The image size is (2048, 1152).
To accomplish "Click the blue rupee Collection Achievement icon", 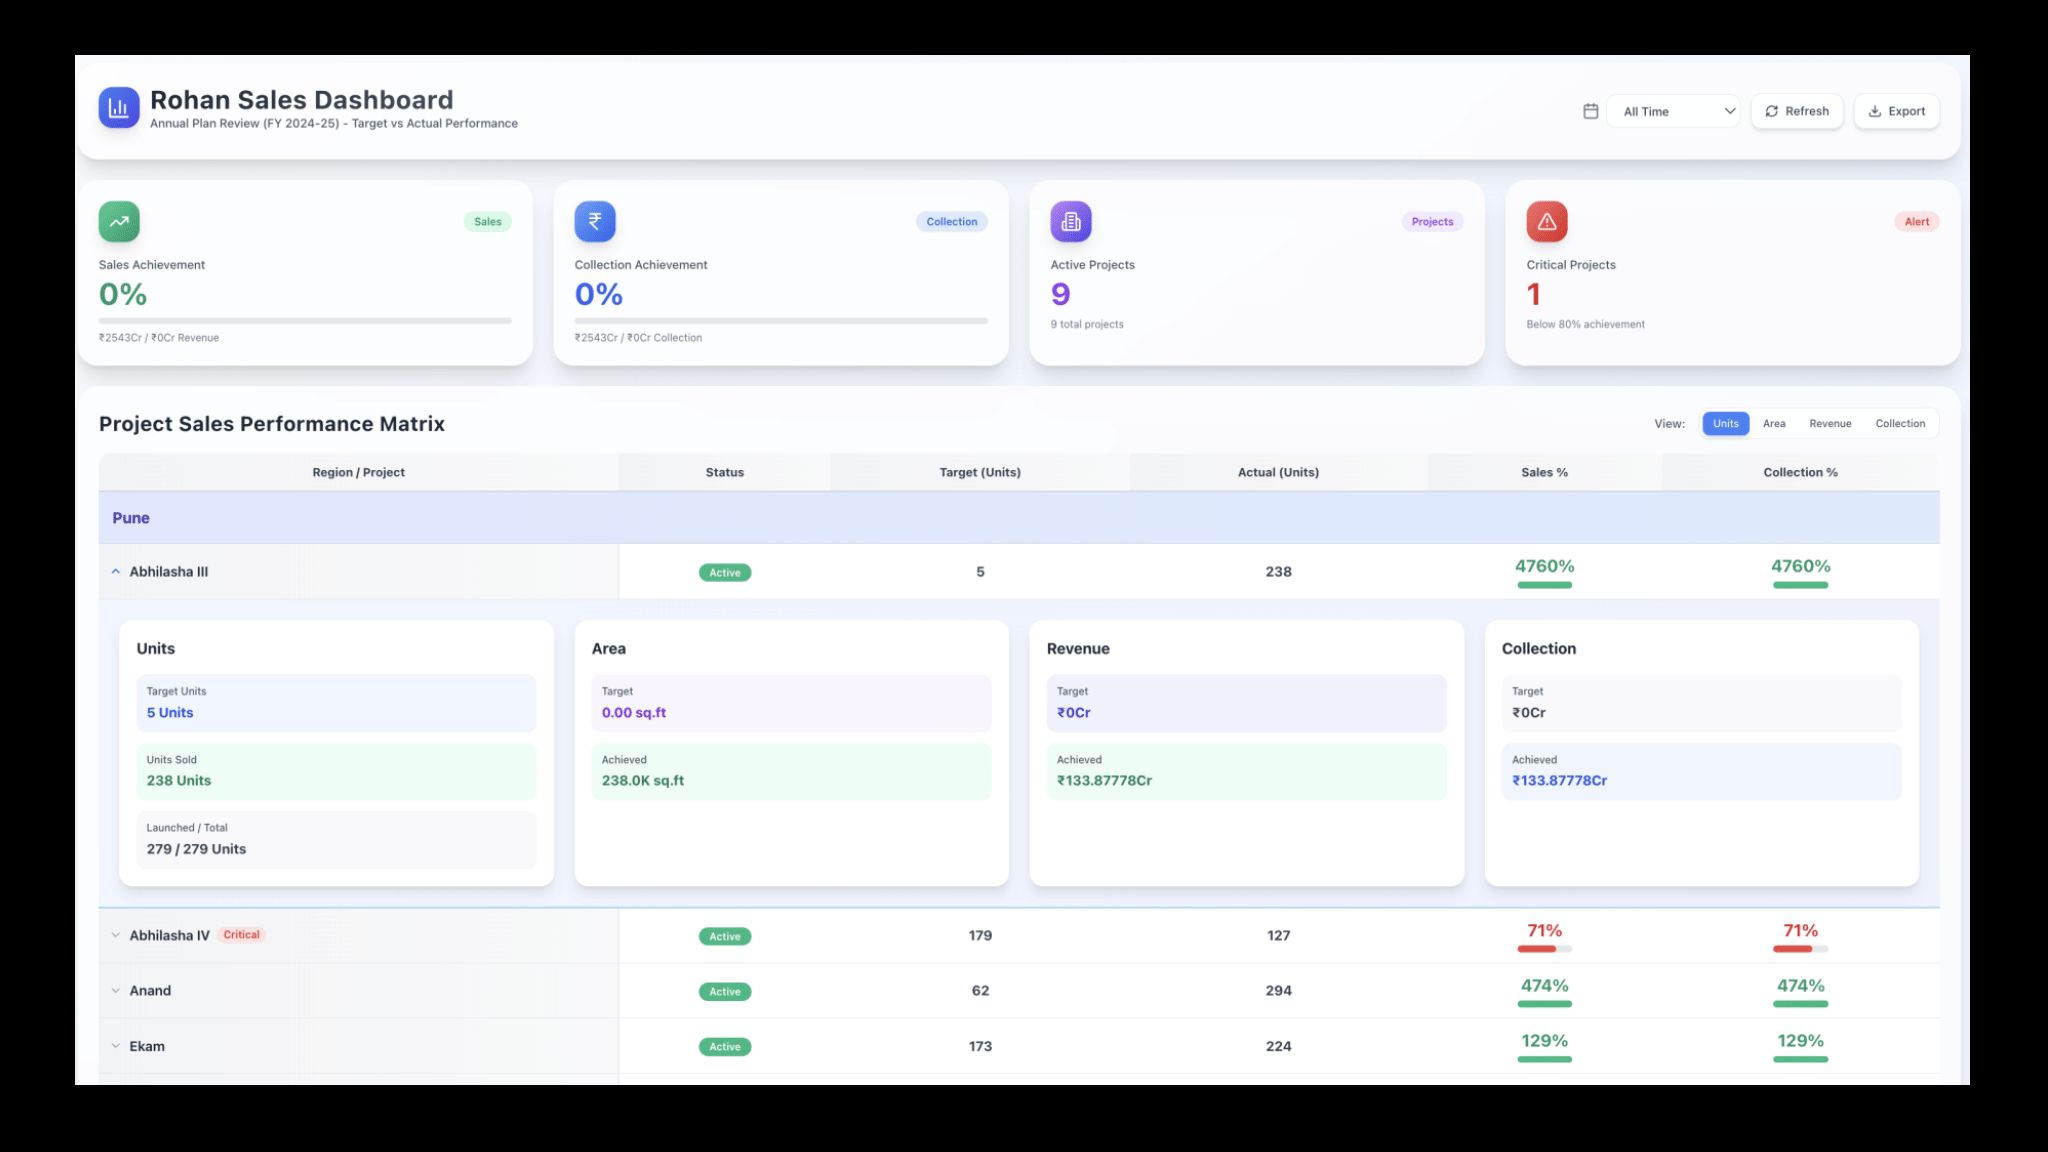I will [x=595, y=222].
